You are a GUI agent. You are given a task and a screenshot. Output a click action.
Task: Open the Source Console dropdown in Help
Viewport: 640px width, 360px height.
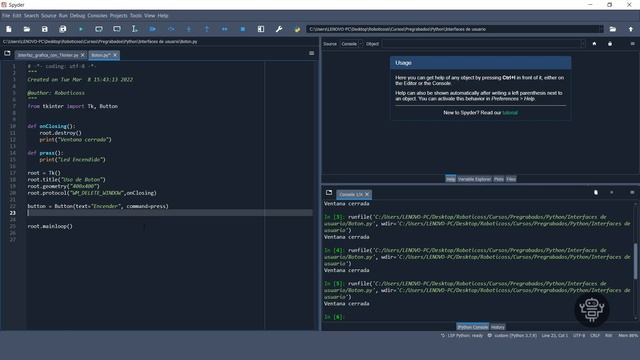pos(351,44)
